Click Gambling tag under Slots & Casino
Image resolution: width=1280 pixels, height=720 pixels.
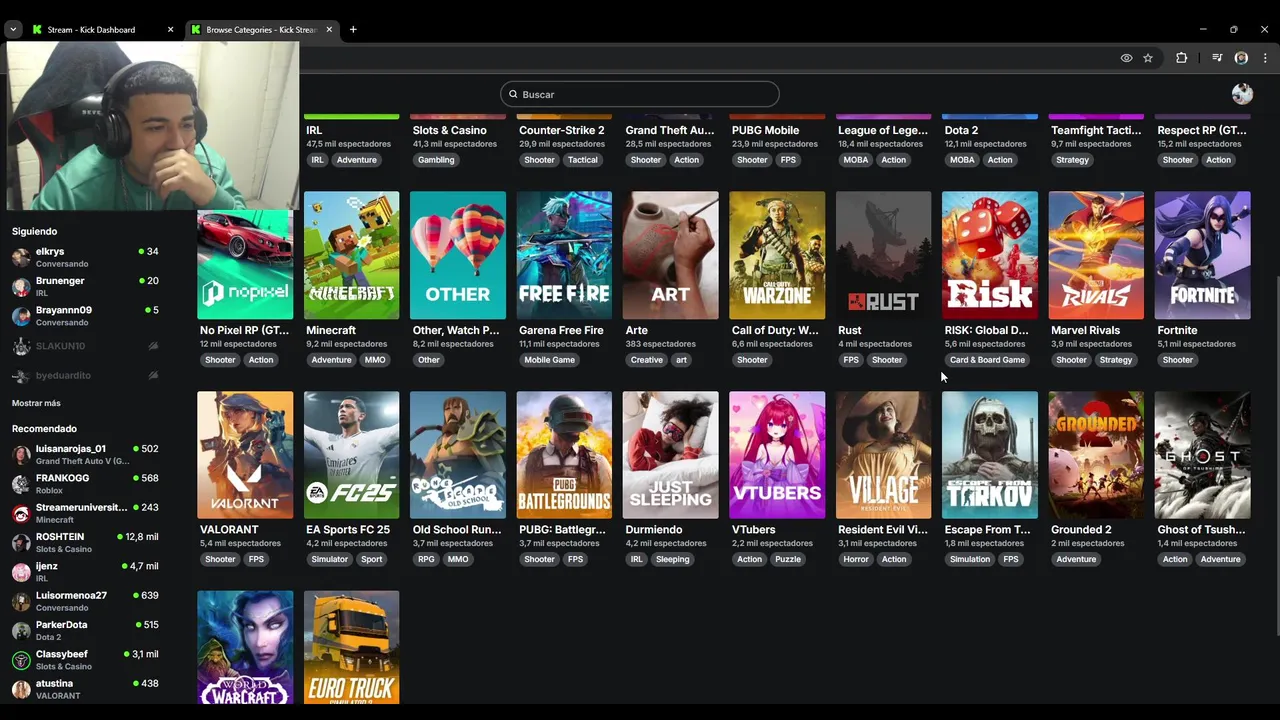436,160
